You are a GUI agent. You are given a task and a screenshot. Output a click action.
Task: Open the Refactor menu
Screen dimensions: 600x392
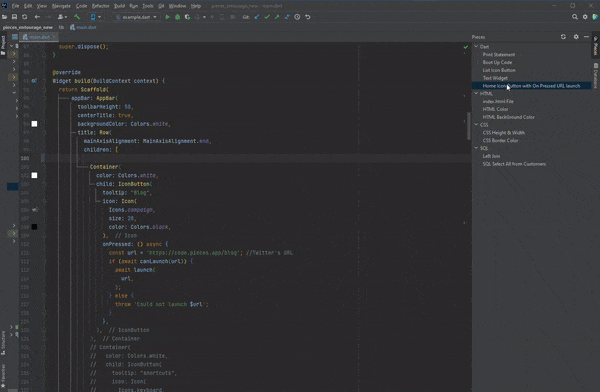(101, 6)
